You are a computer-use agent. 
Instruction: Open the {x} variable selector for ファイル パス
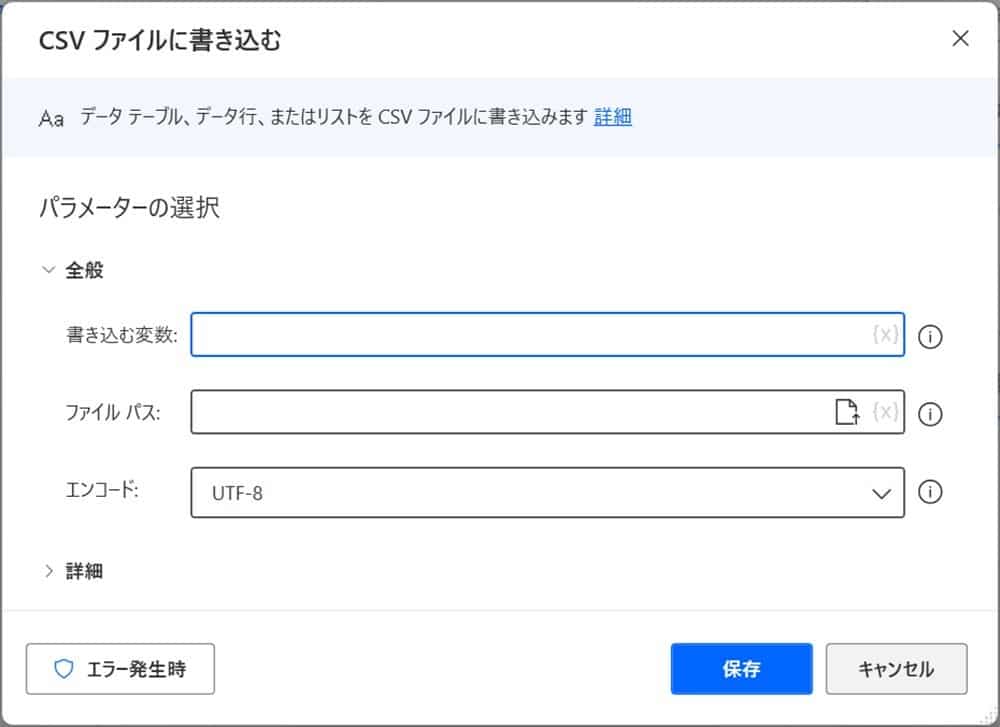click(884, 414)
